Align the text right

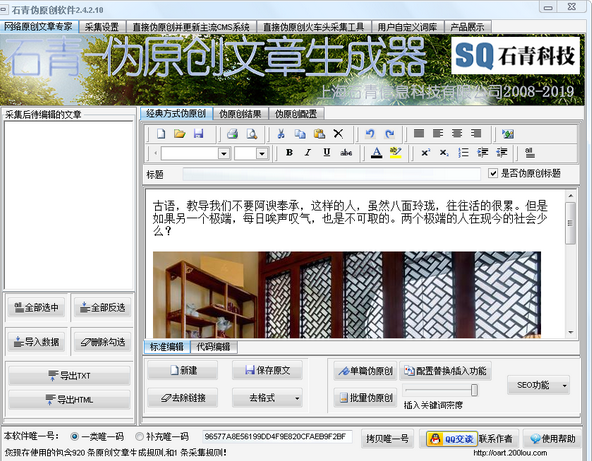[x=476, y=133]
